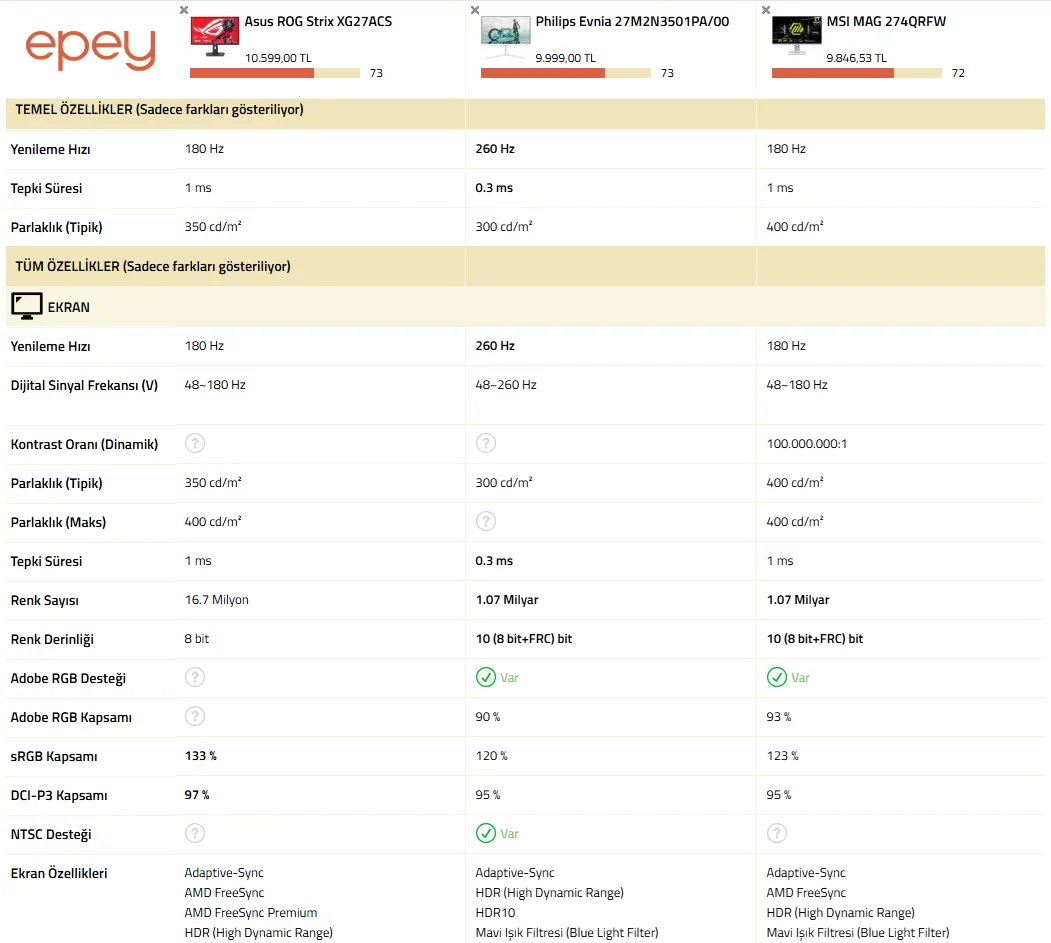Image resolution: width=1051 pixels, height=943 pixels.
Task: Click MSI question mark in NTSC Desteği row
Action: tap(777, 833)
